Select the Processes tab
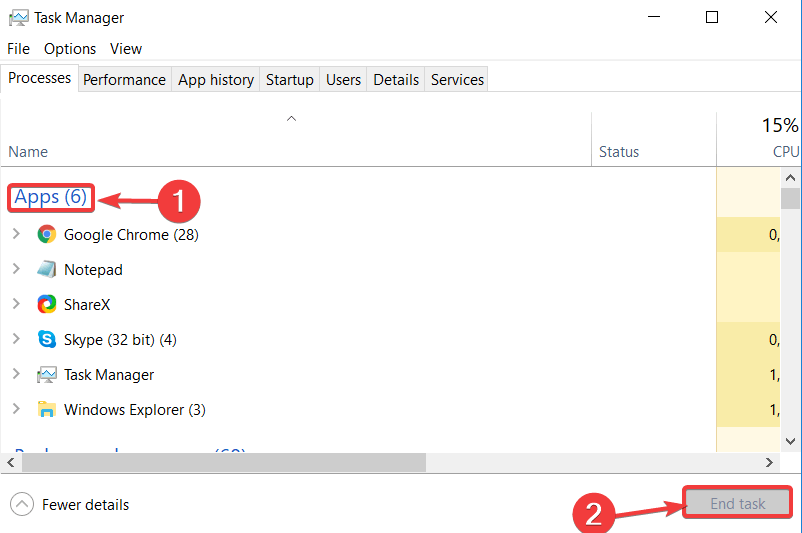Viewport: 802px width, 533px height. tap(39, 78)
